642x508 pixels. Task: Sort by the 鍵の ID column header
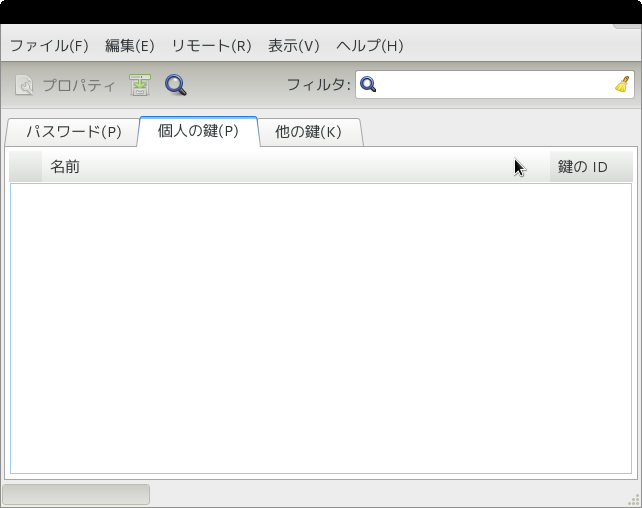[591, 167]
